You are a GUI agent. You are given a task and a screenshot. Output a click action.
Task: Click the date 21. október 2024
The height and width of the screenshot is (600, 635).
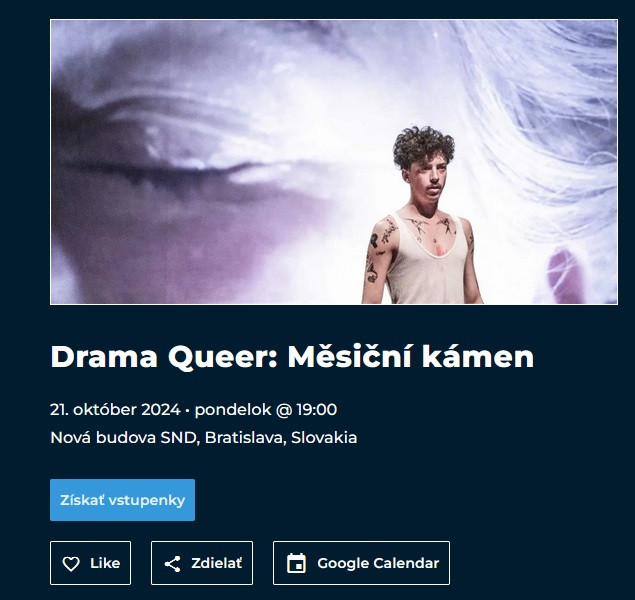[115, 410]
